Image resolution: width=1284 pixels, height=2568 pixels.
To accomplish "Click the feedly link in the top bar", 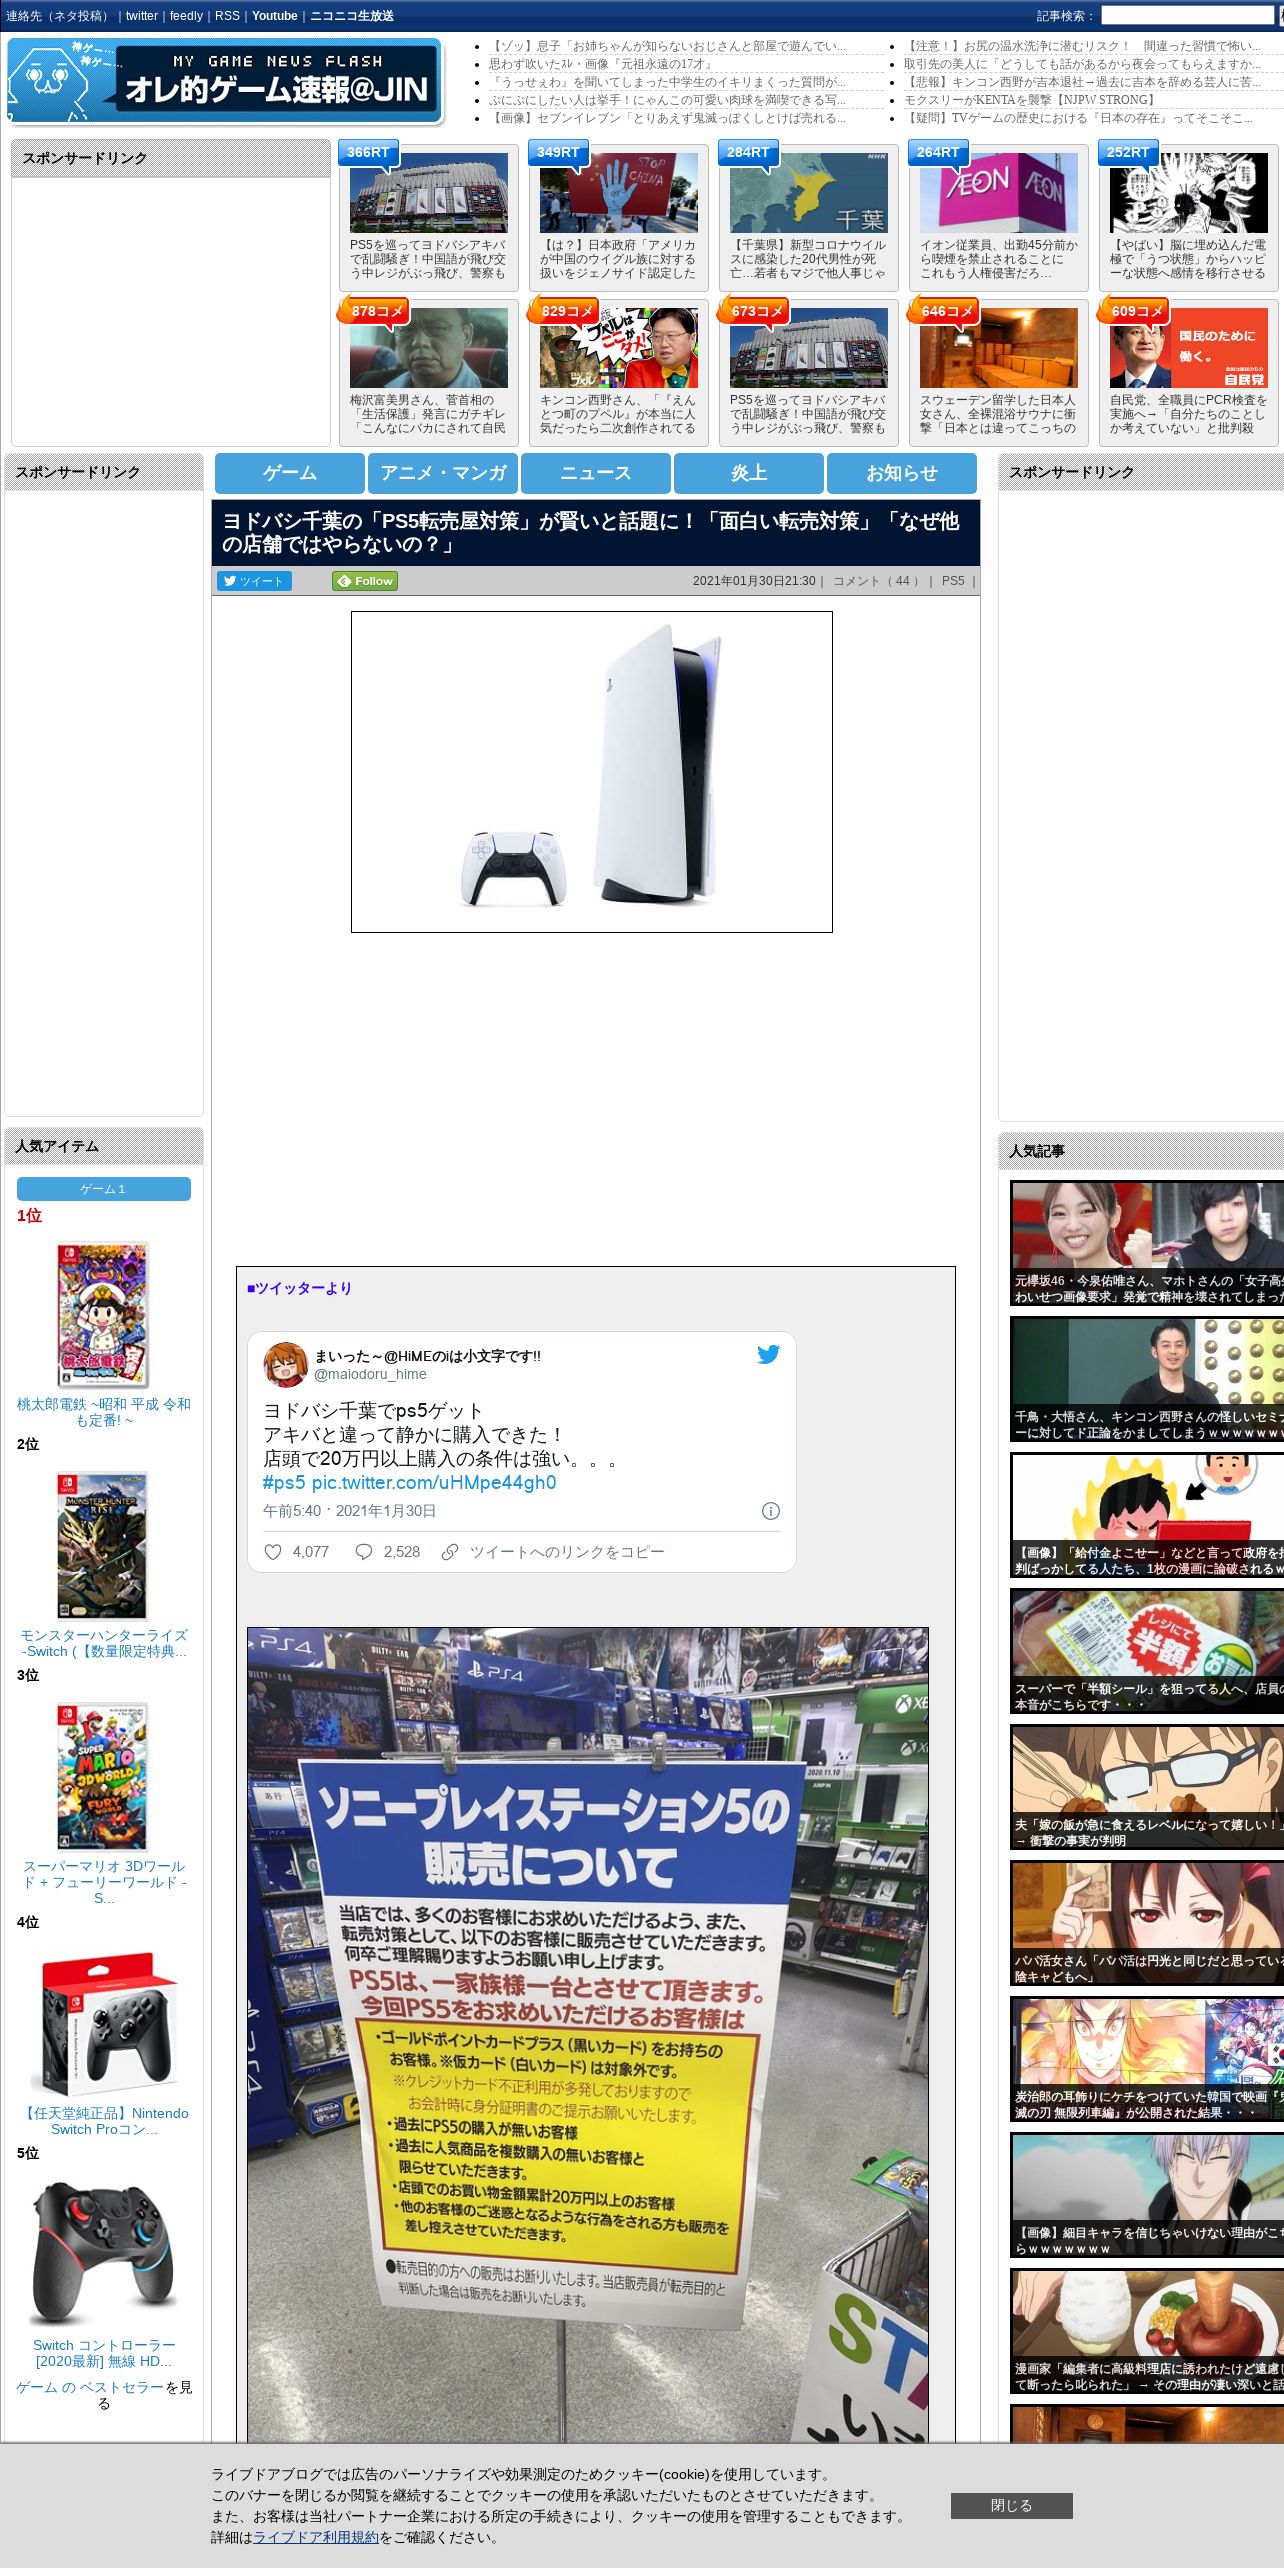I will (186, 16).
